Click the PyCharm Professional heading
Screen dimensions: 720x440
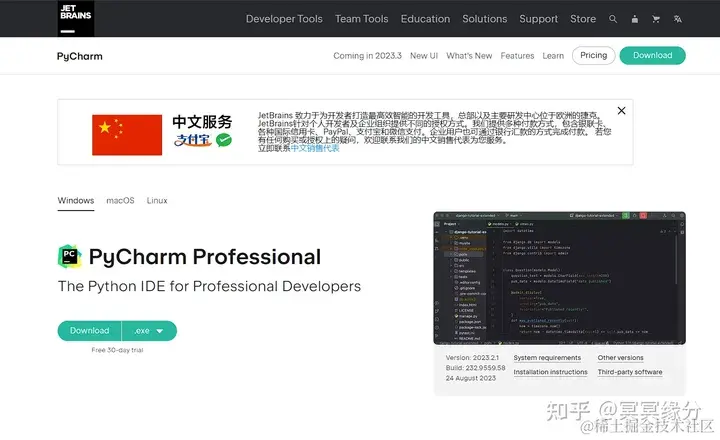205,257
